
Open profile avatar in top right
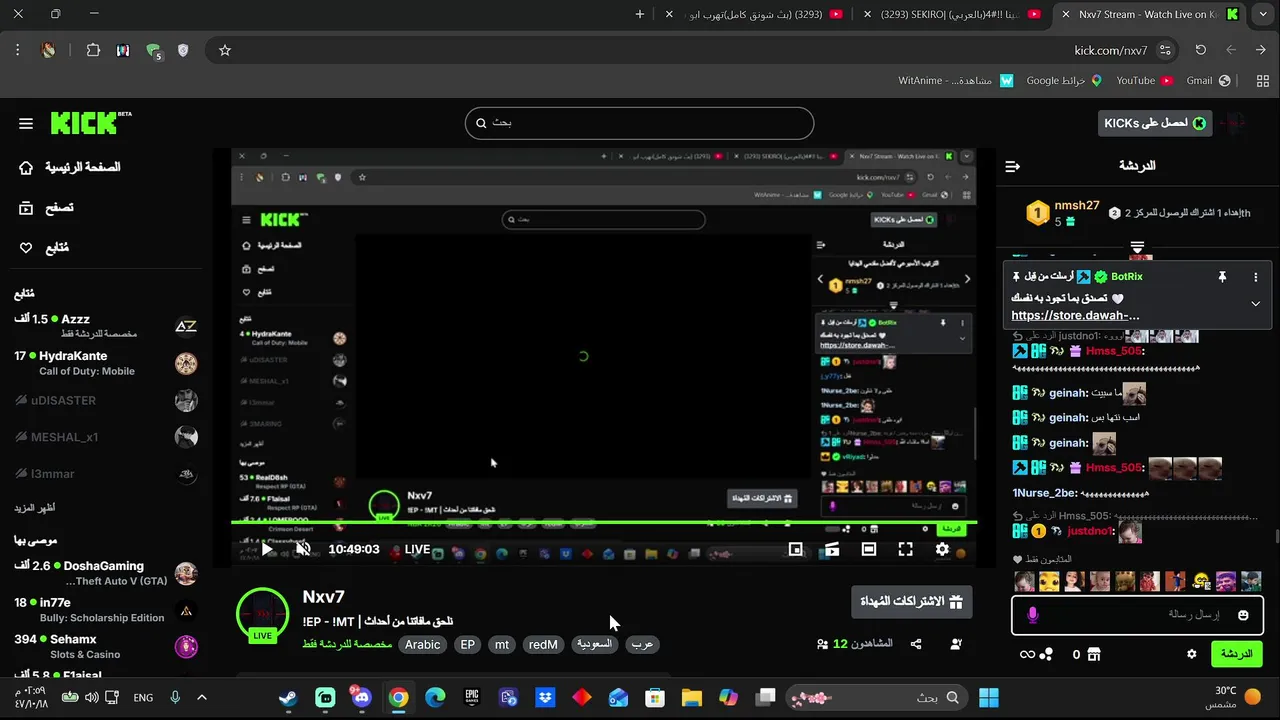coord(1234,123)
